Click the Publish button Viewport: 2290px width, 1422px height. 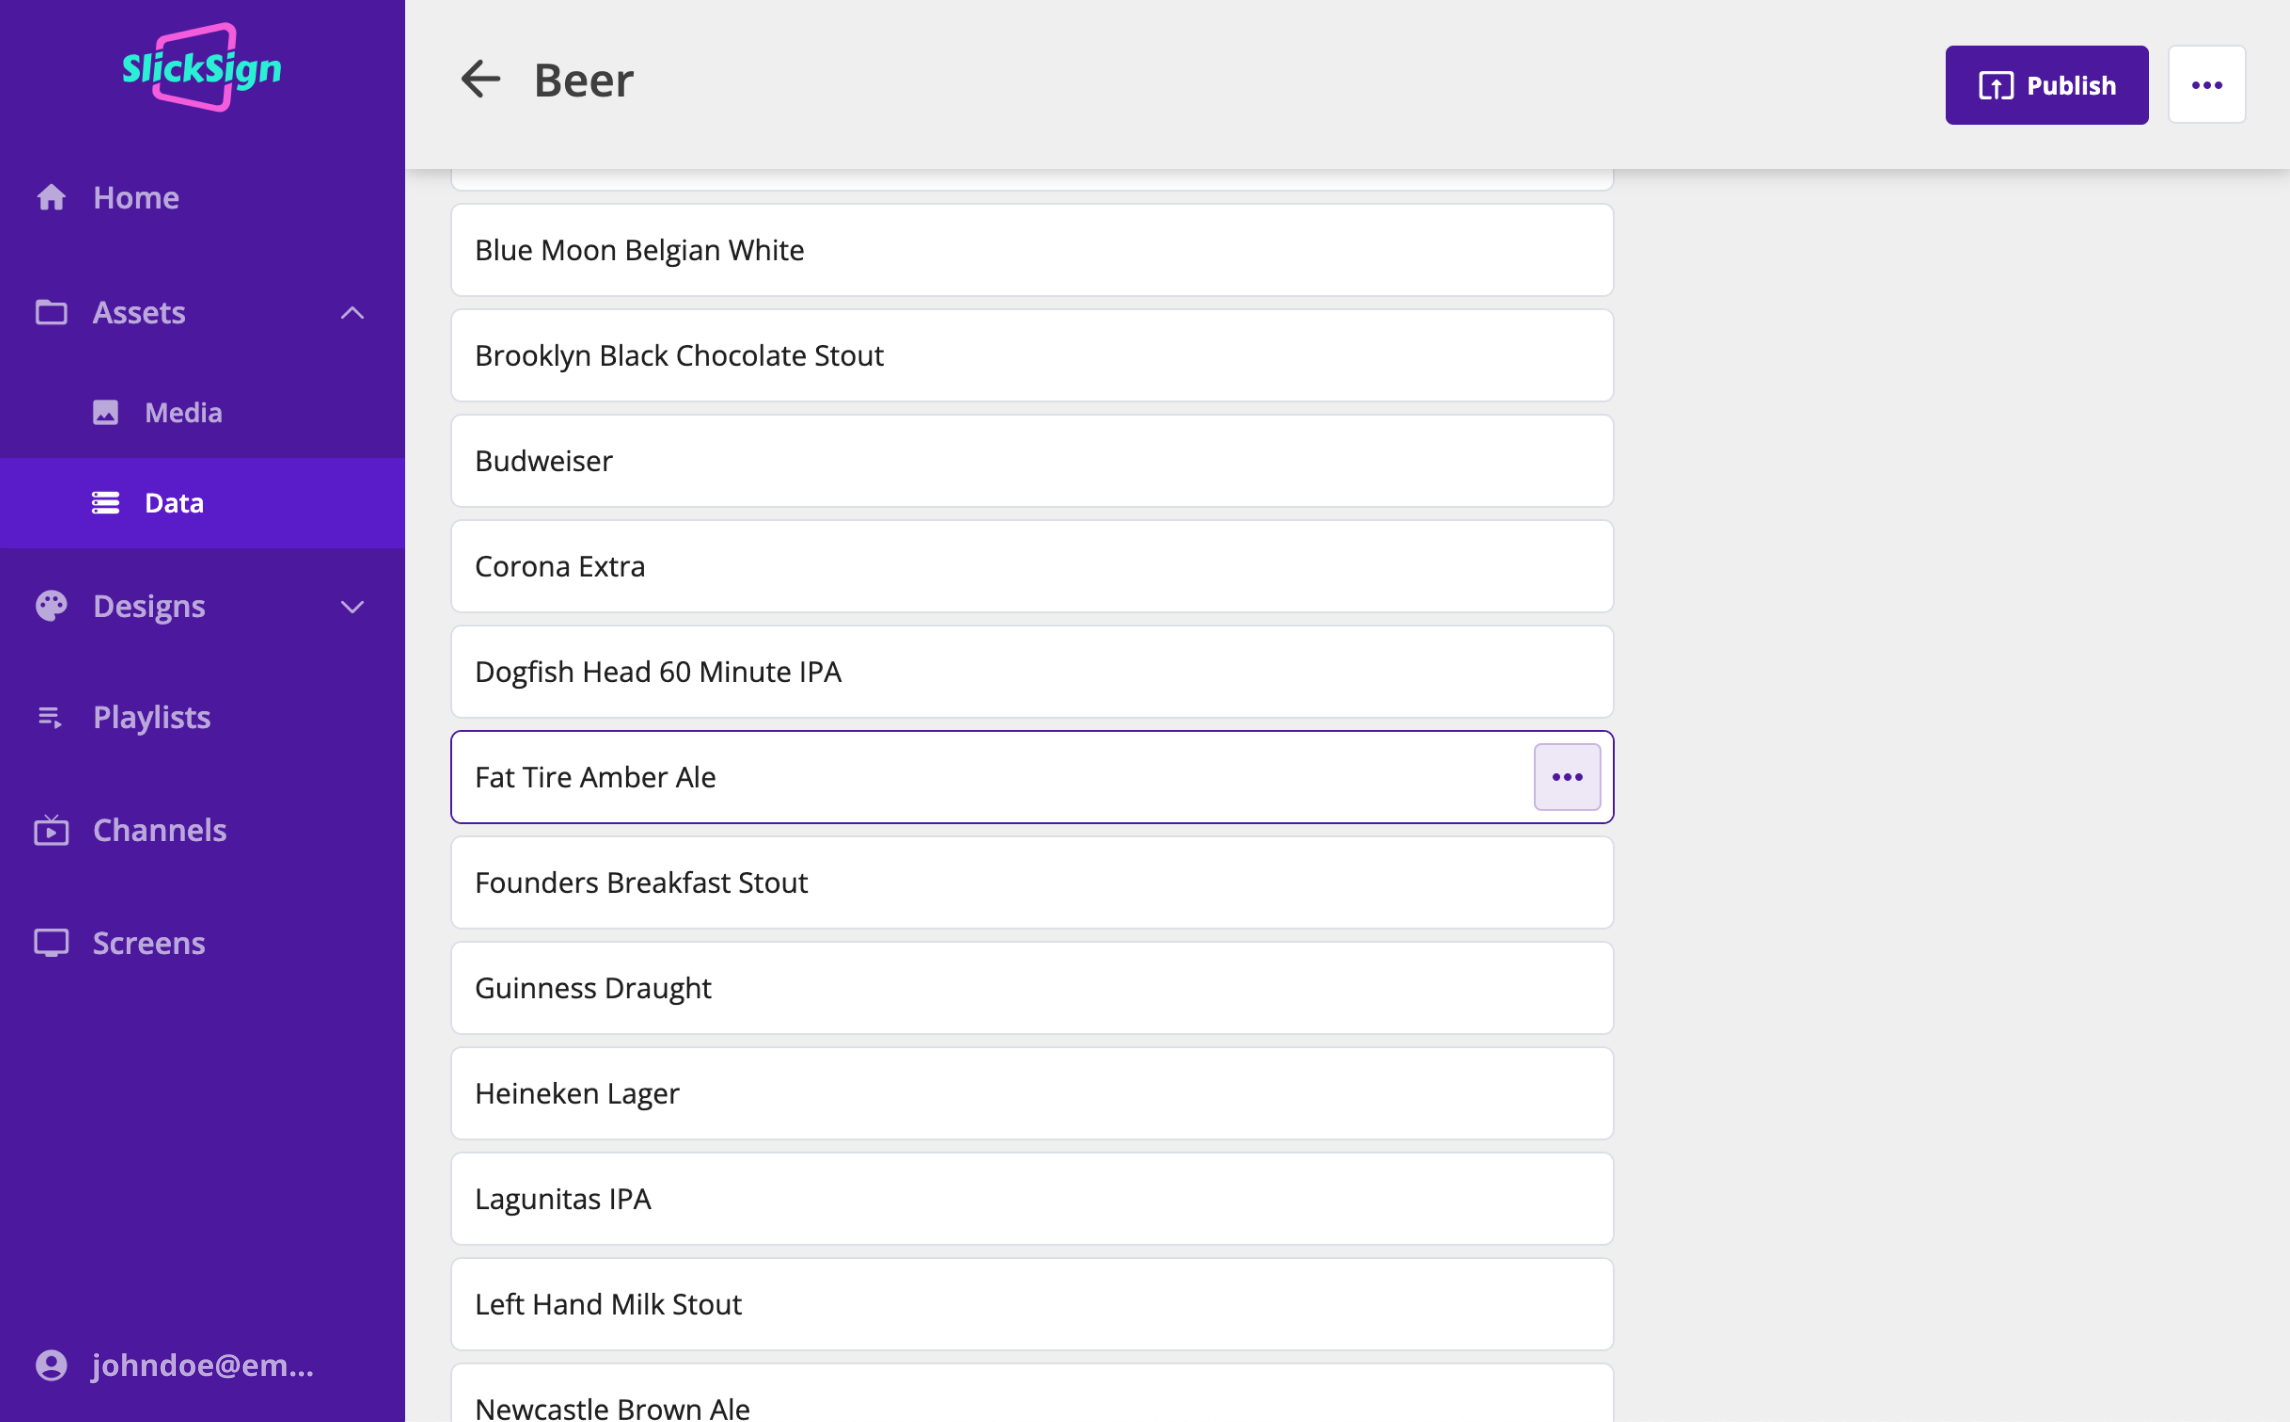(x=2046, y=85)
